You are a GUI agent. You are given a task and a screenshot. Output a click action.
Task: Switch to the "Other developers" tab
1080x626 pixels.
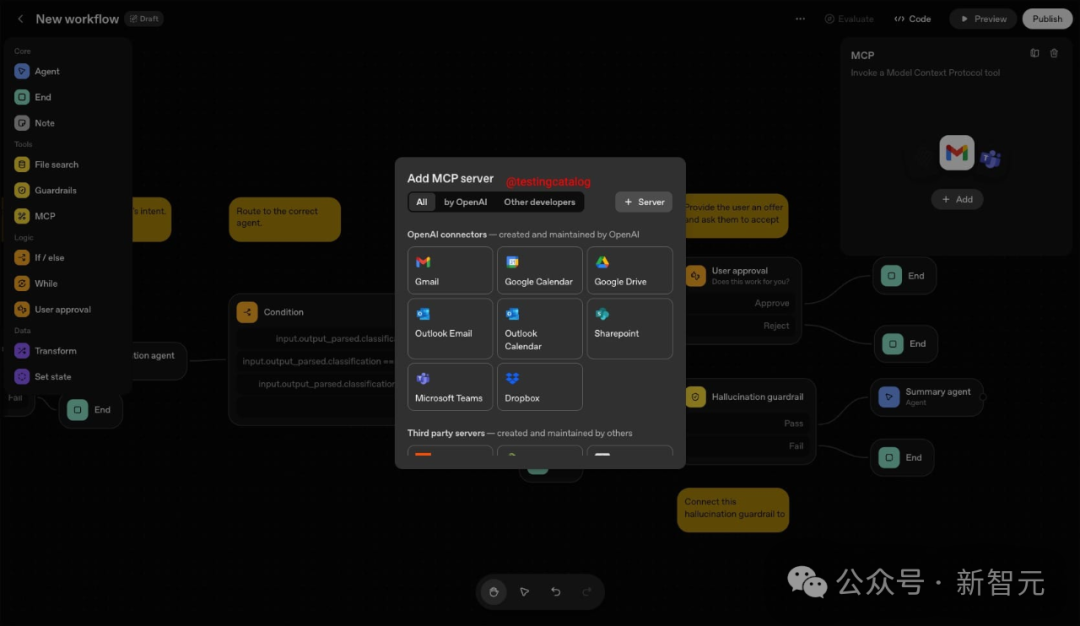tap(539, 202)
